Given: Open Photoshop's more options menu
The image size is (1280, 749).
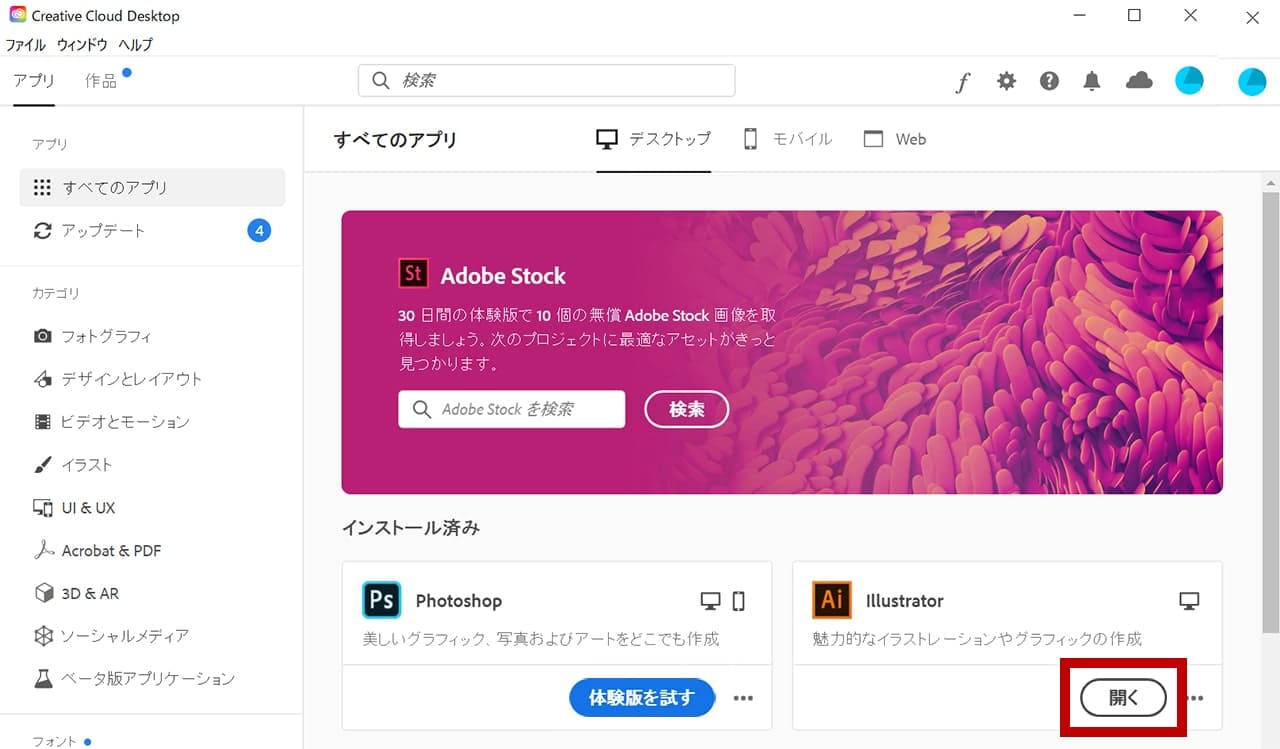Looking at the screenshot, I should (x=743, y=698).
